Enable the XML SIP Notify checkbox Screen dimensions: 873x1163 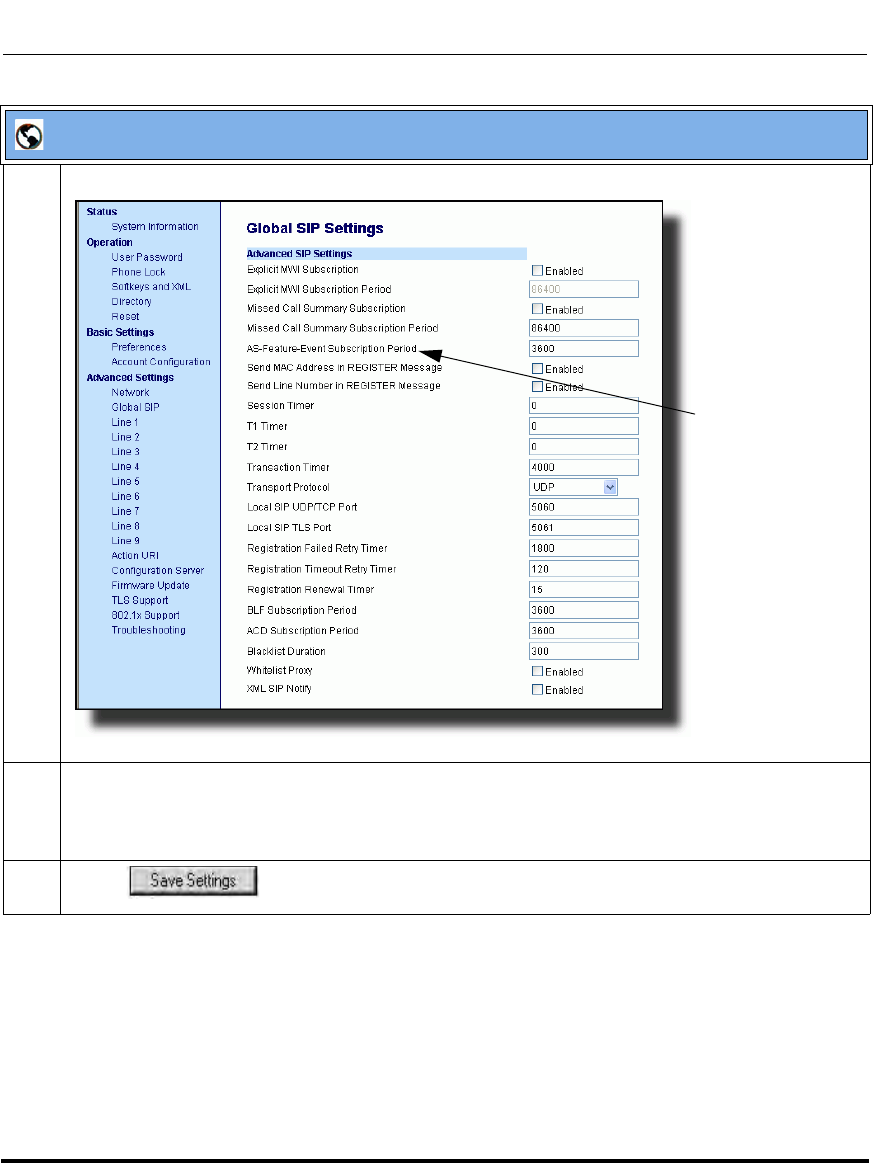[x=537, y=690]
